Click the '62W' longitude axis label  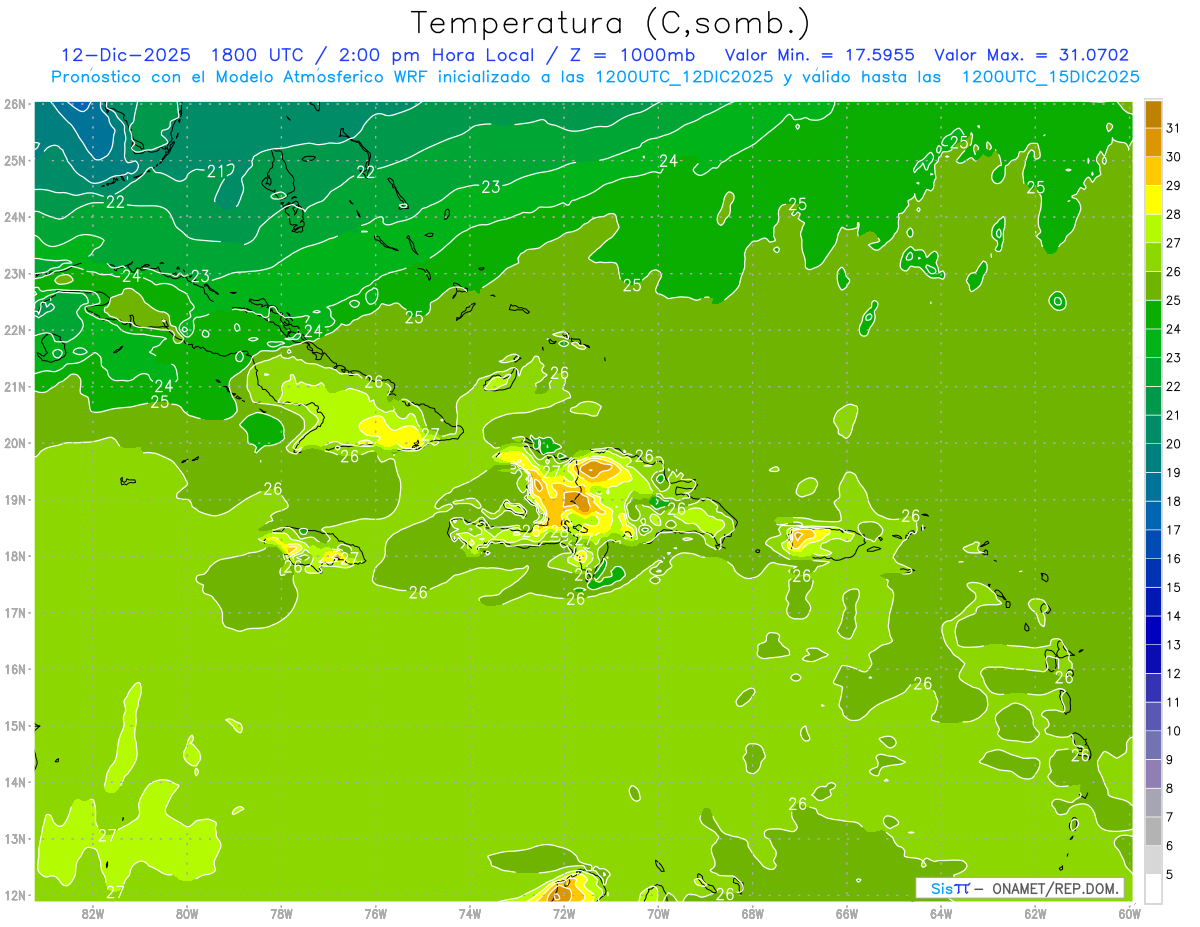point(1035,913)
